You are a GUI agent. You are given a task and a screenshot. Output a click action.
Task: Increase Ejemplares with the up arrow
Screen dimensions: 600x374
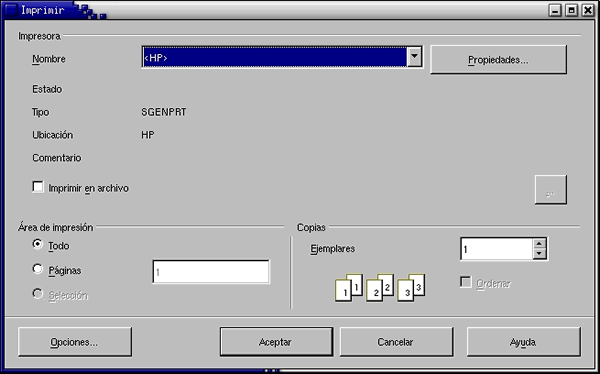[539, 244]
